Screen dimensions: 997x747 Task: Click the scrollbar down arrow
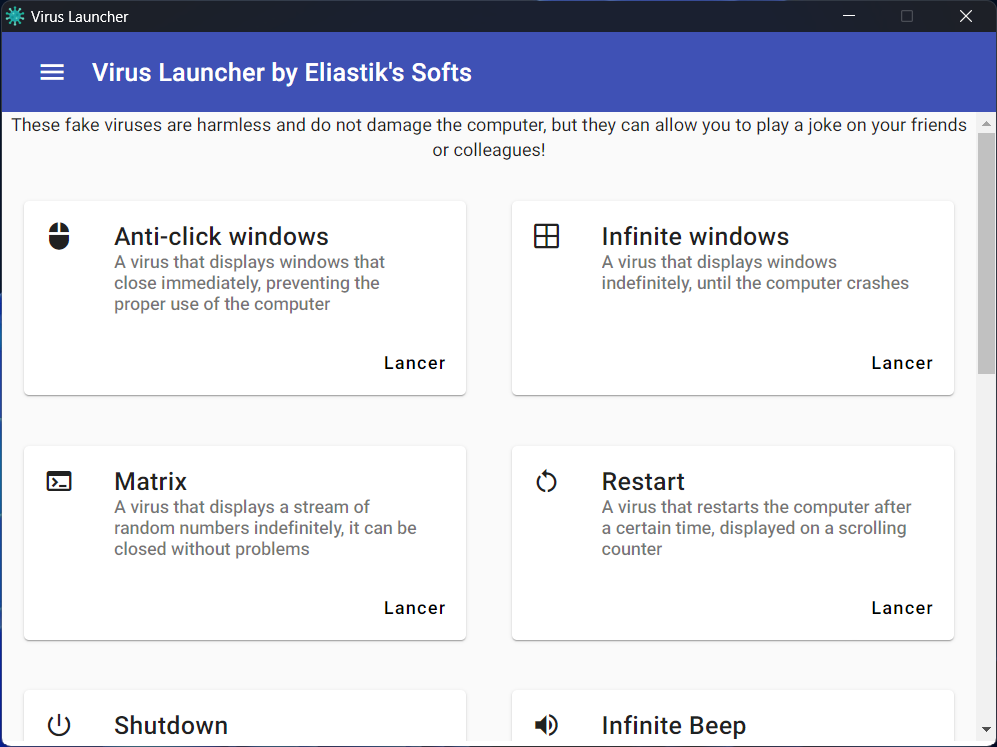click(986, 729)
